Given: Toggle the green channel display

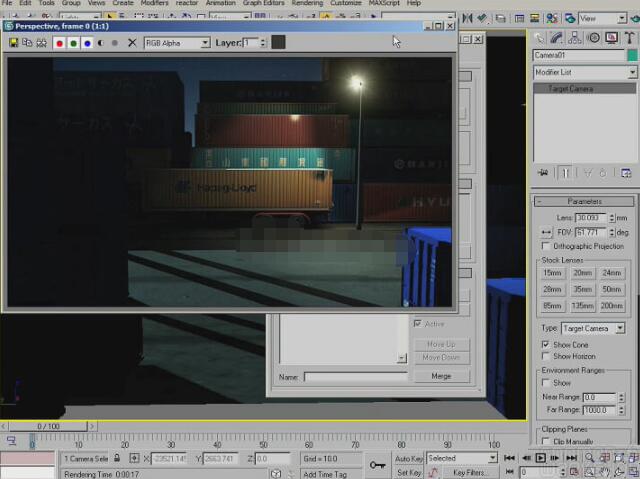Looking at the screenshot, I should [x=73, y=43].
